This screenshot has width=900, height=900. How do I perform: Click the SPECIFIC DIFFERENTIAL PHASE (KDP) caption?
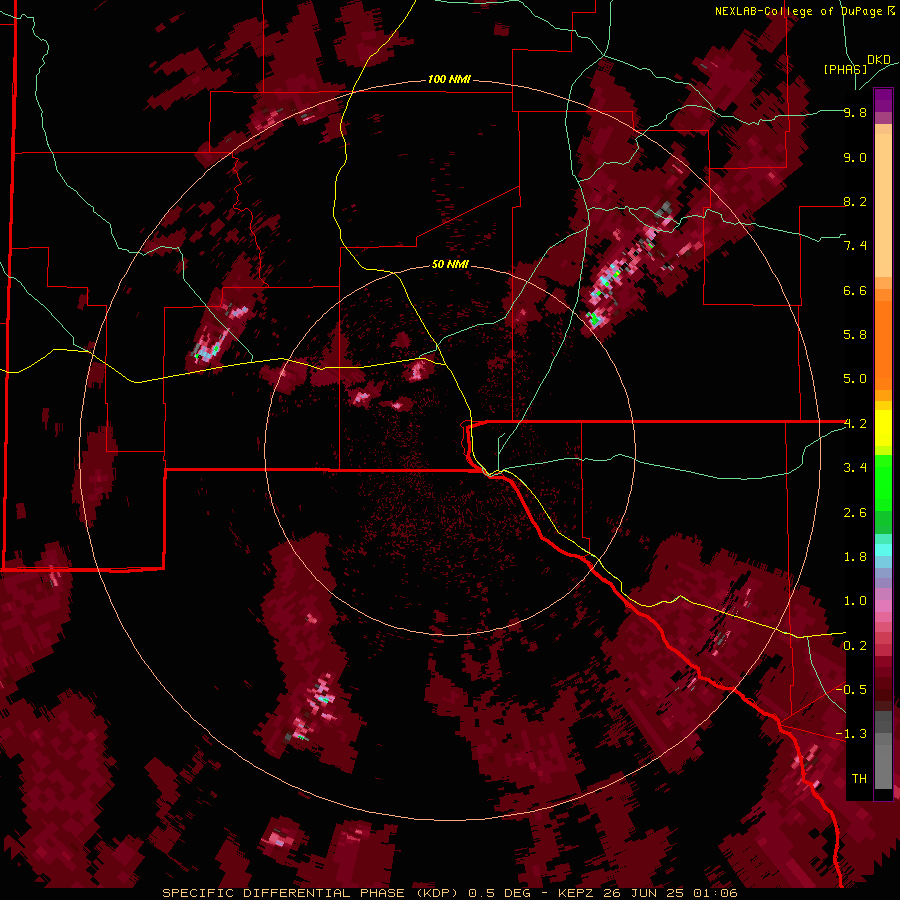point(312,893)
